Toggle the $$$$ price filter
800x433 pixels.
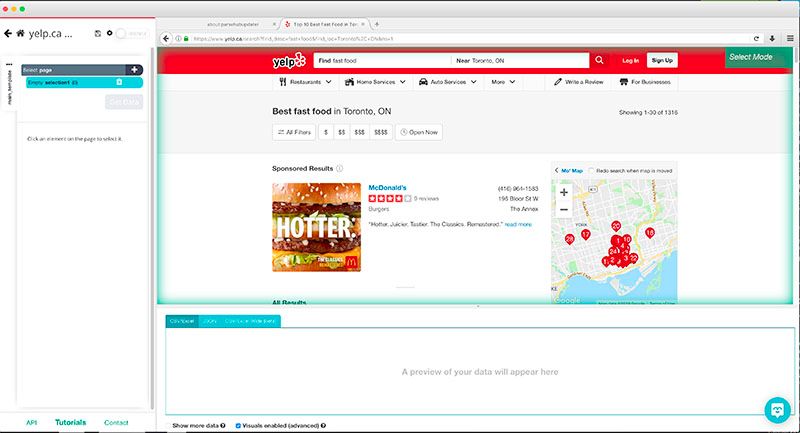pos(381,132)
